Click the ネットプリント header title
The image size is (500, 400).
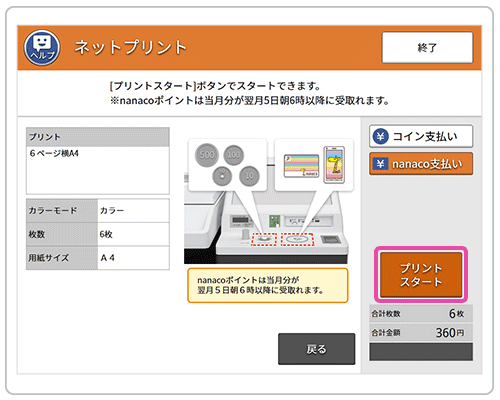tap(130, 47)
